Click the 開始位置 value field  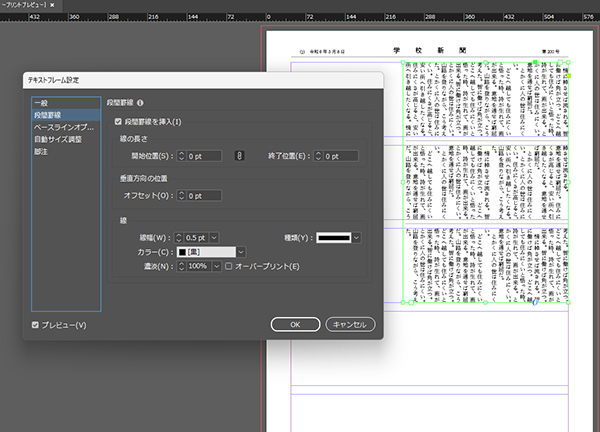tap(204, 156)
